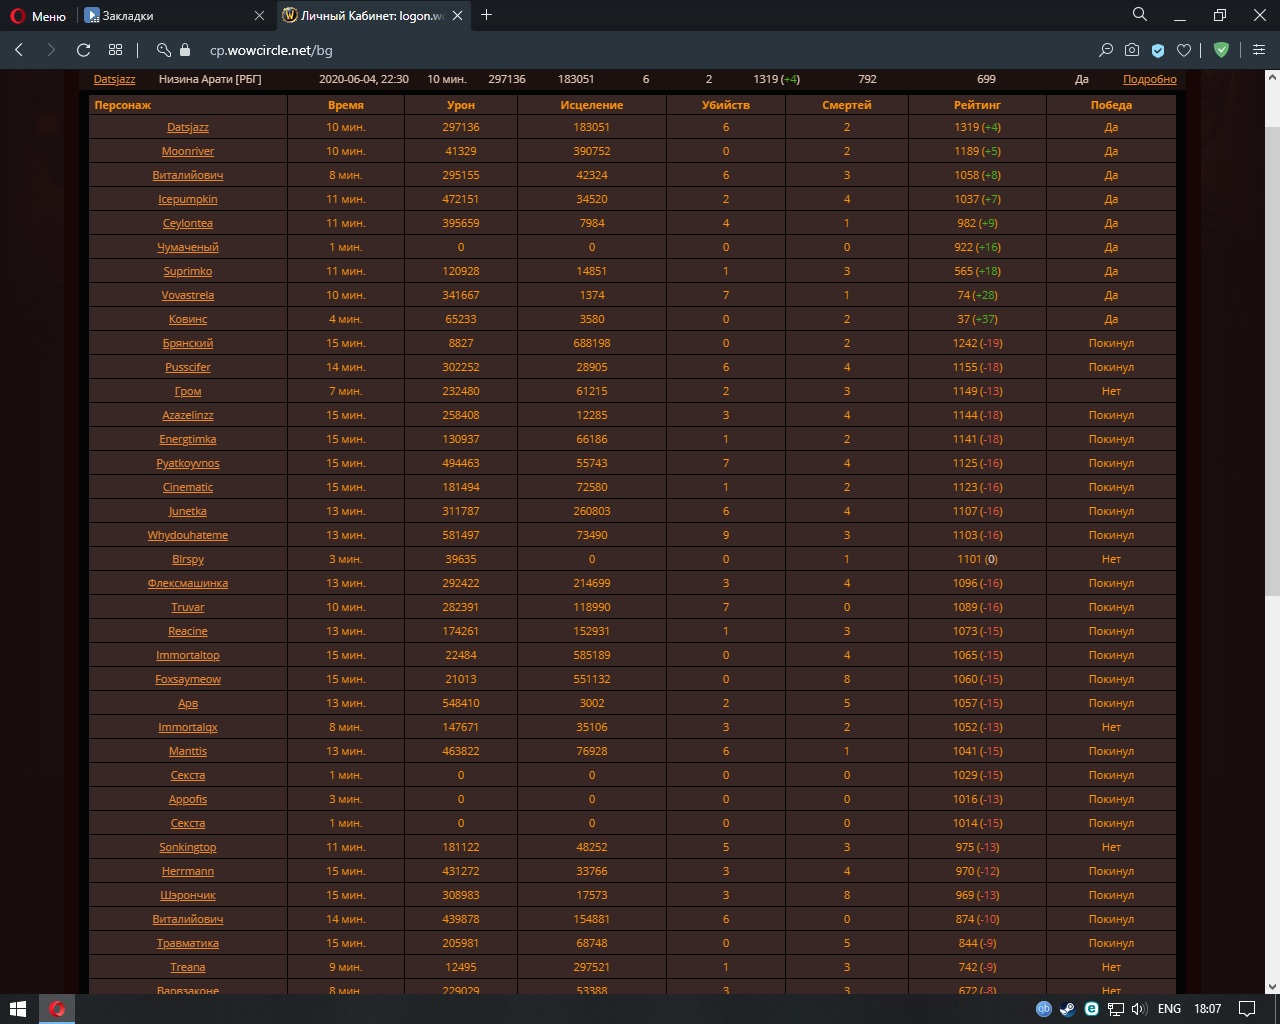Open the search tabs magnifier icon
Viewport: 1280px width, 1024px height.
1139,15
